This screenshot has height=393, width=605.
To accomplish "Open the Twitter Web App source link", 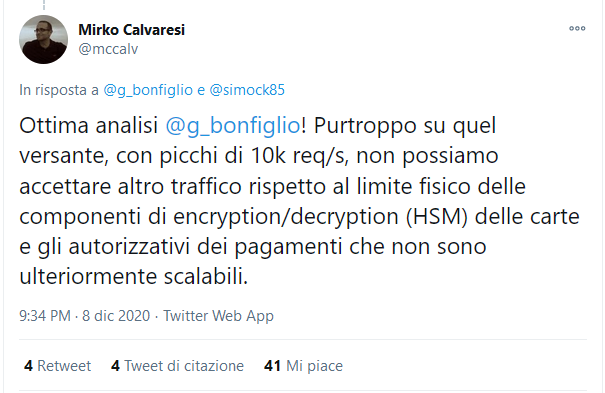I will tap(218, 315).
